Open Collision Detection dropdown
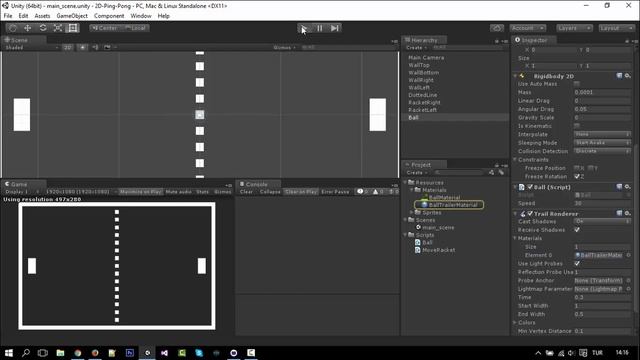640x360 pixels. coord(602,151)
